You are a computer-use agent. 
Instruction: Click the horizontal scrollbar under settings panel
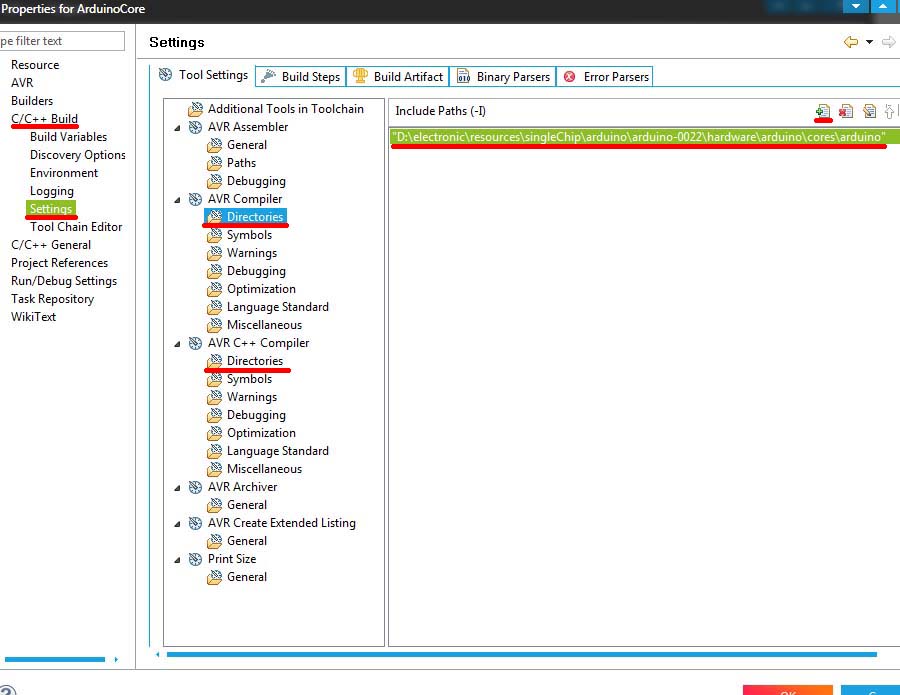click(521, 654)
